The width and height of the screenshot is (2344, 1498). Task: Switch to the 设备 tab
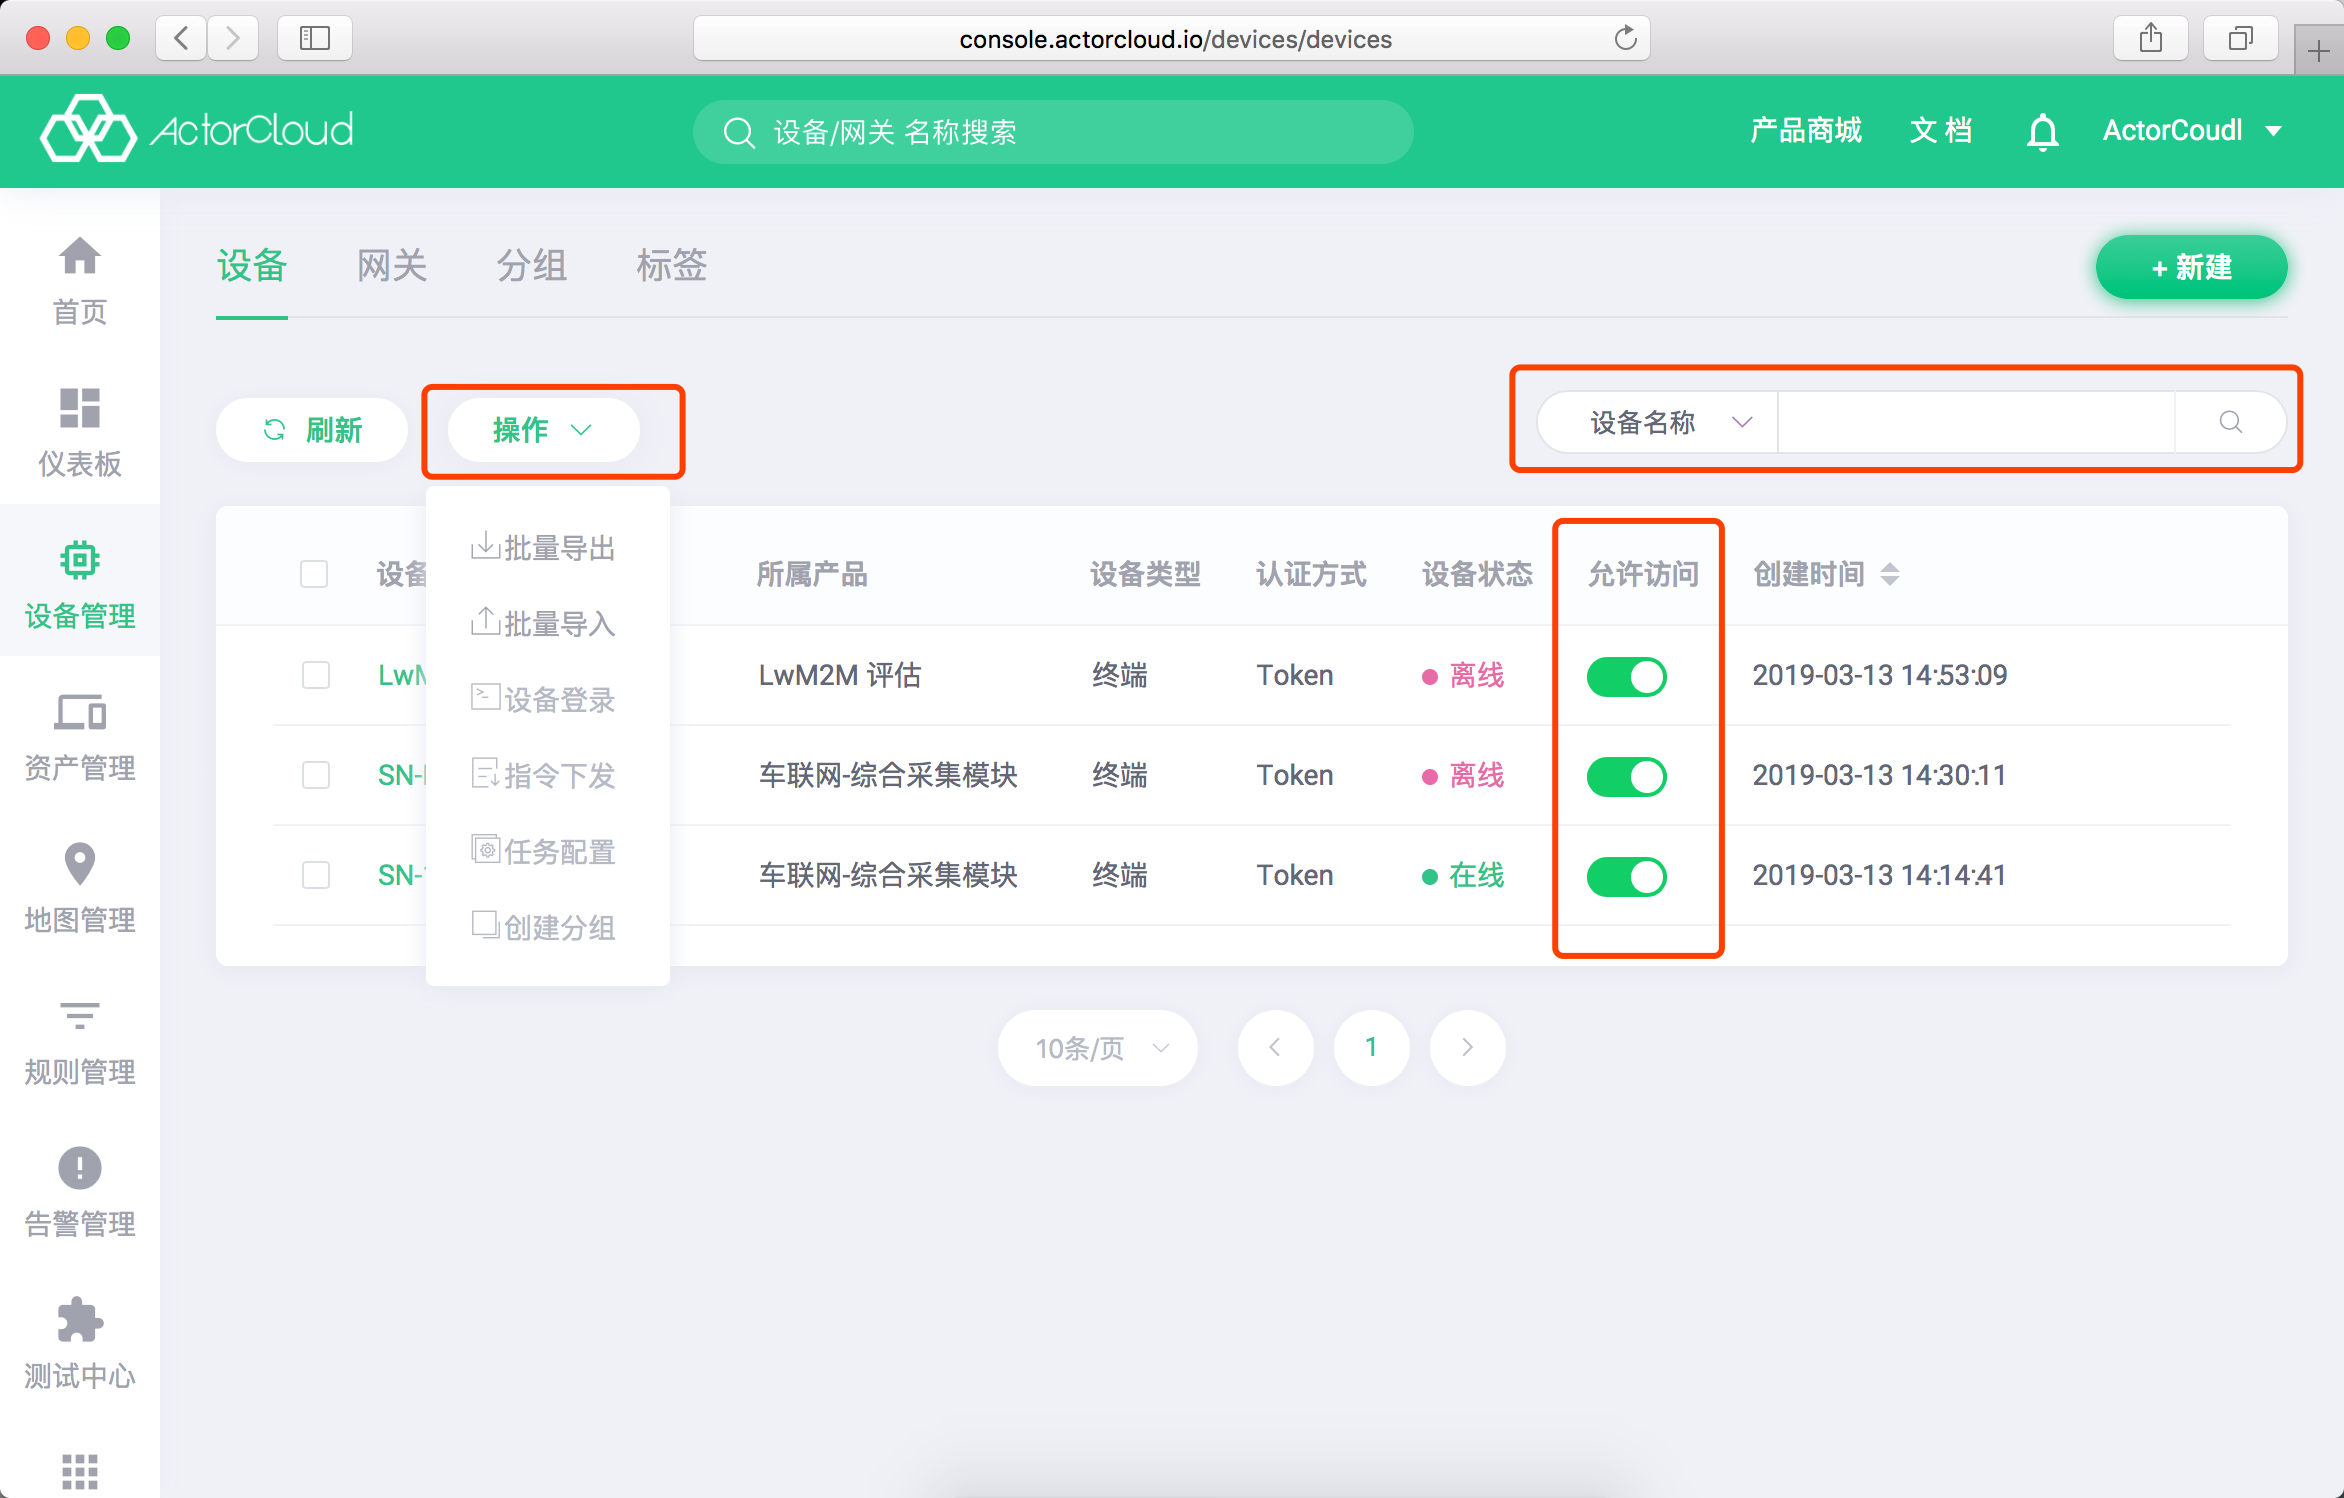point(252,266)
